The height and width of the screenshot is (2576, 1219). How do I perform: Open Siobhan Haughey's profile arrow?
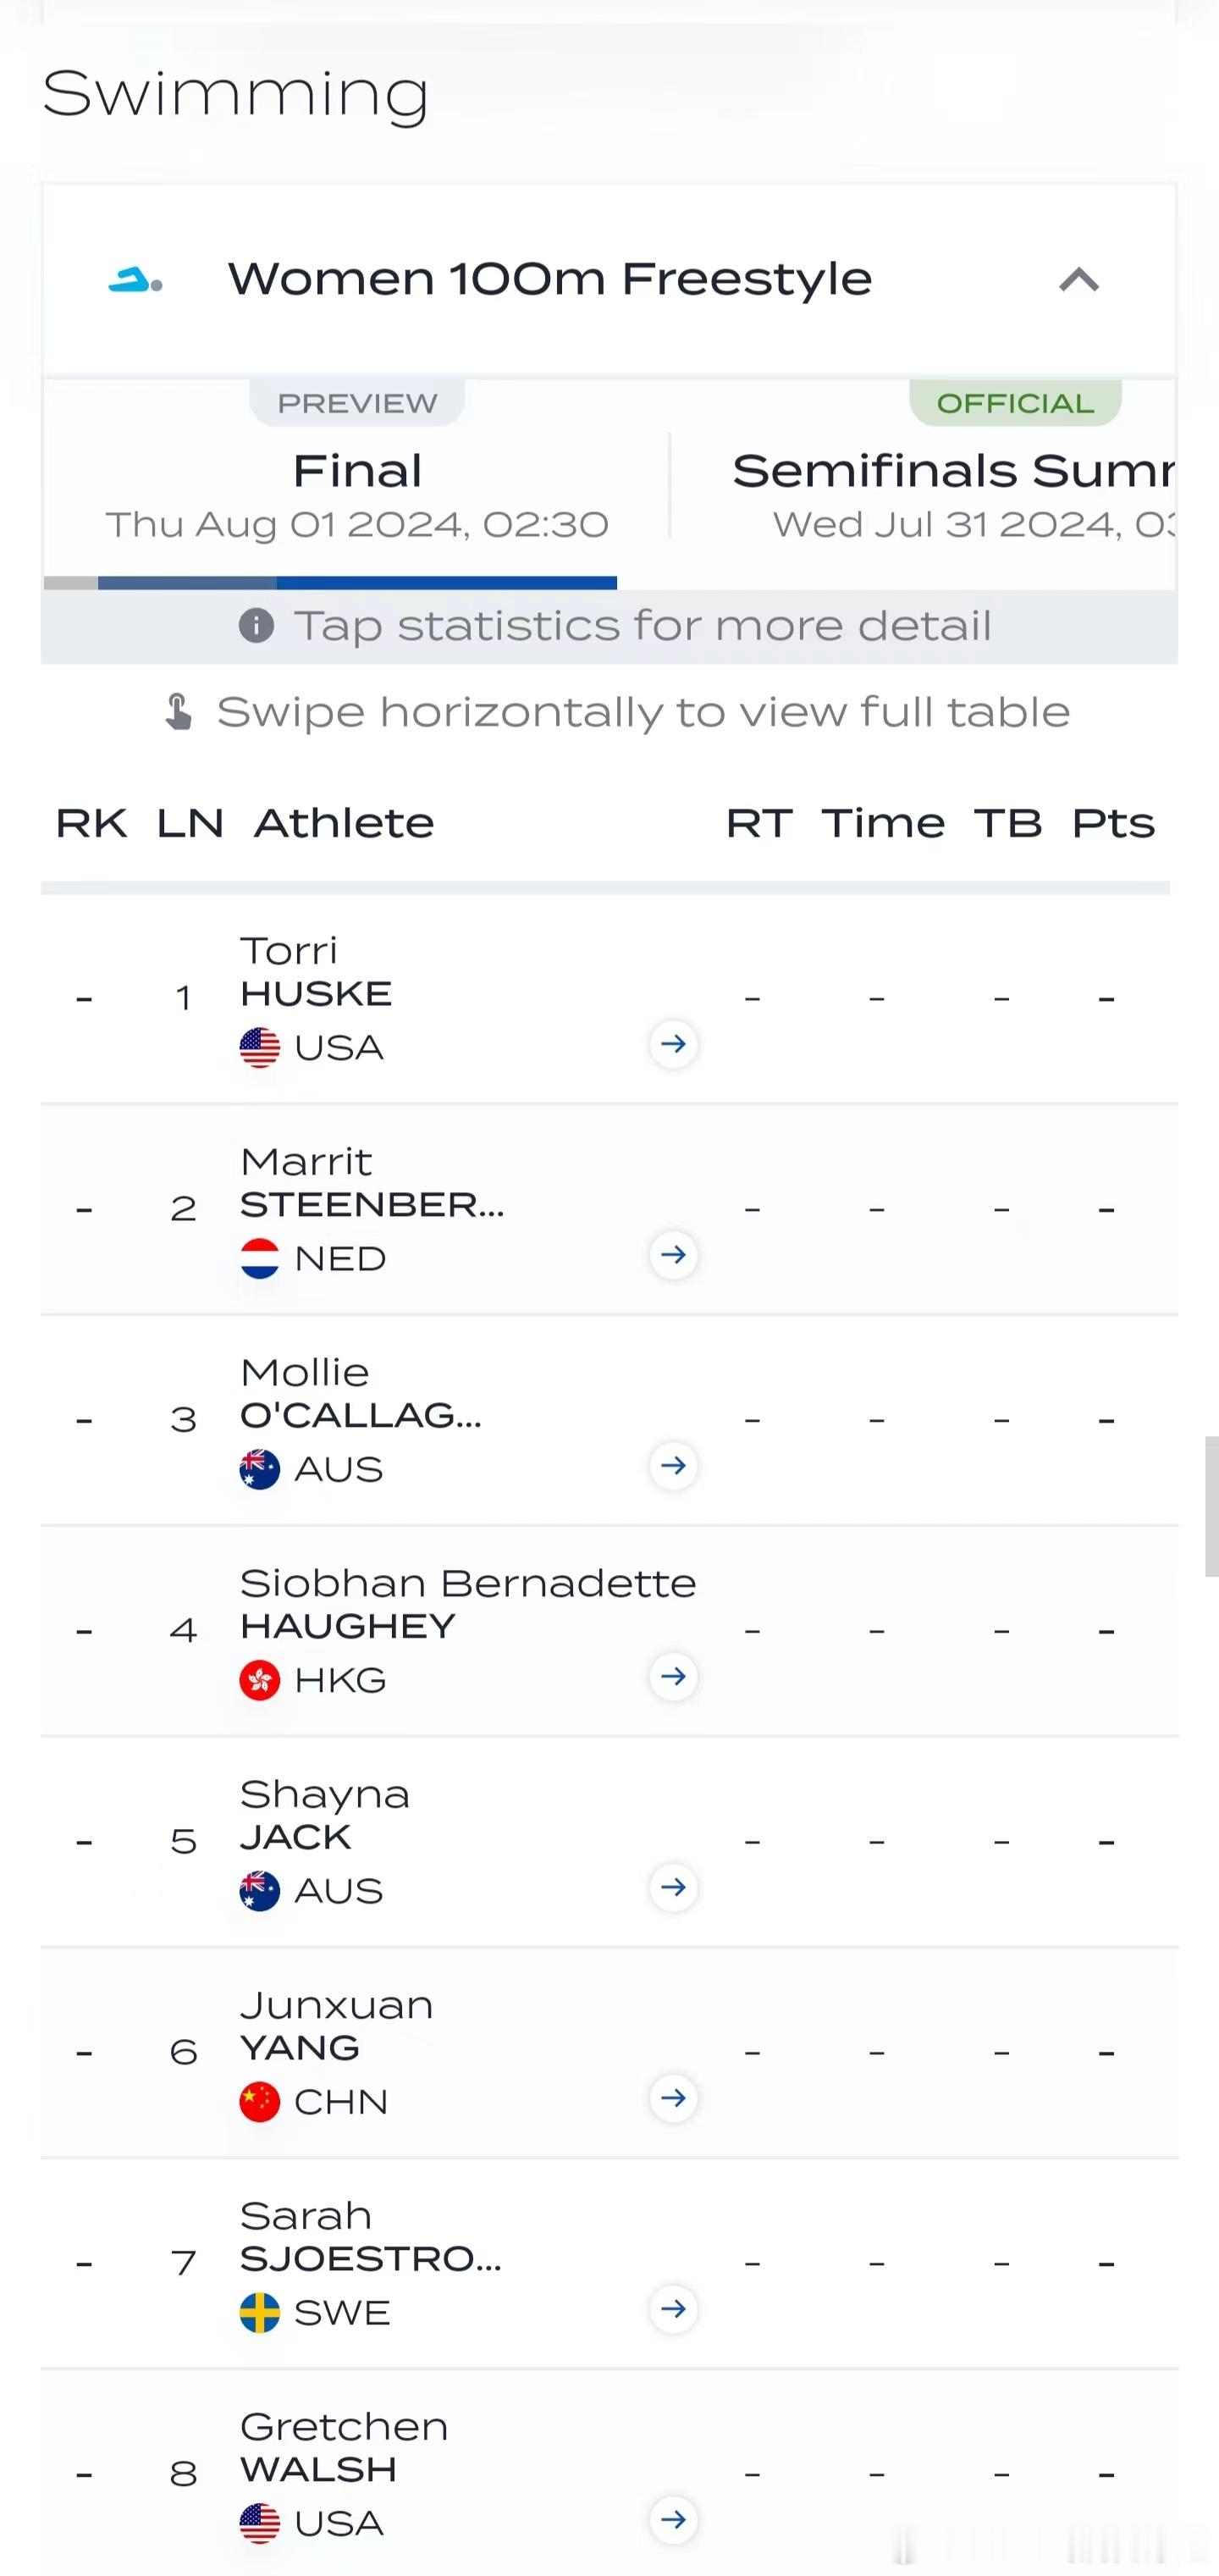click(x=673, y=1676)
